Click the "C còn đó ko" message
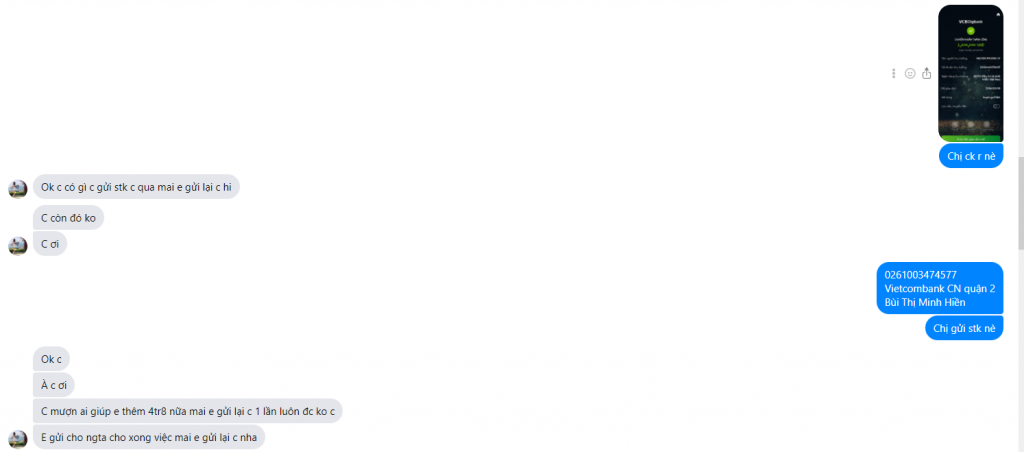The width and height of the screenshot is (1024, 452). 69,218
